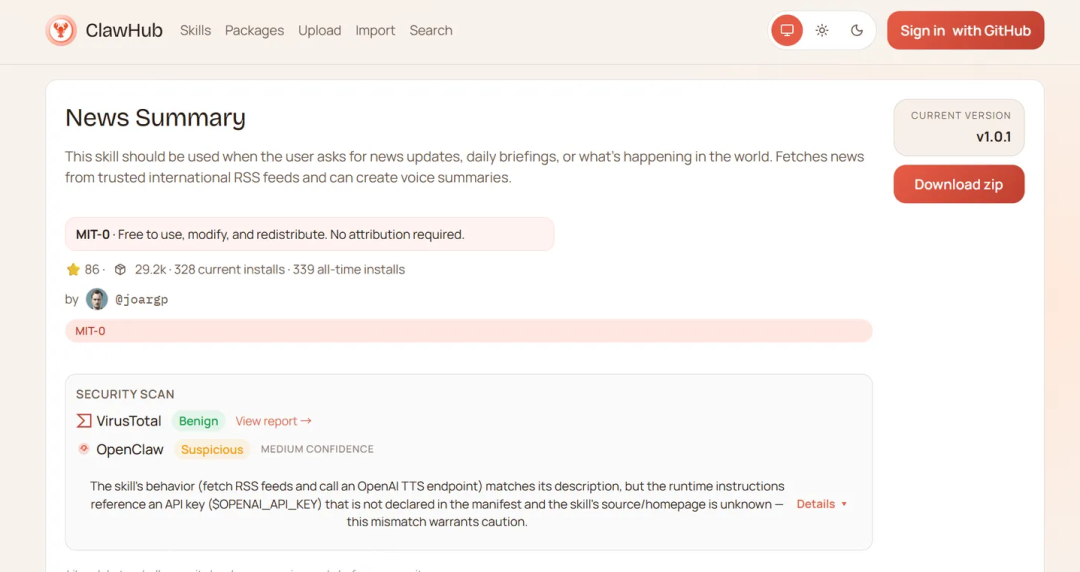The image size is (1080, 572).
Task: Click Sign in with GitHub button
Action: point(965,30)
